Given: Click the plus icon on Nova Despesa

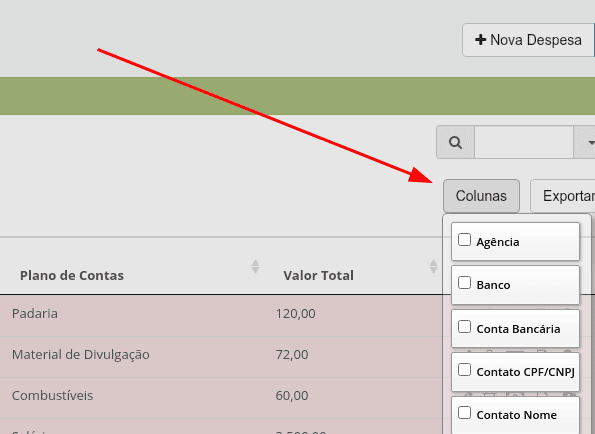Looking at the screenshot, I should (480, 40).
